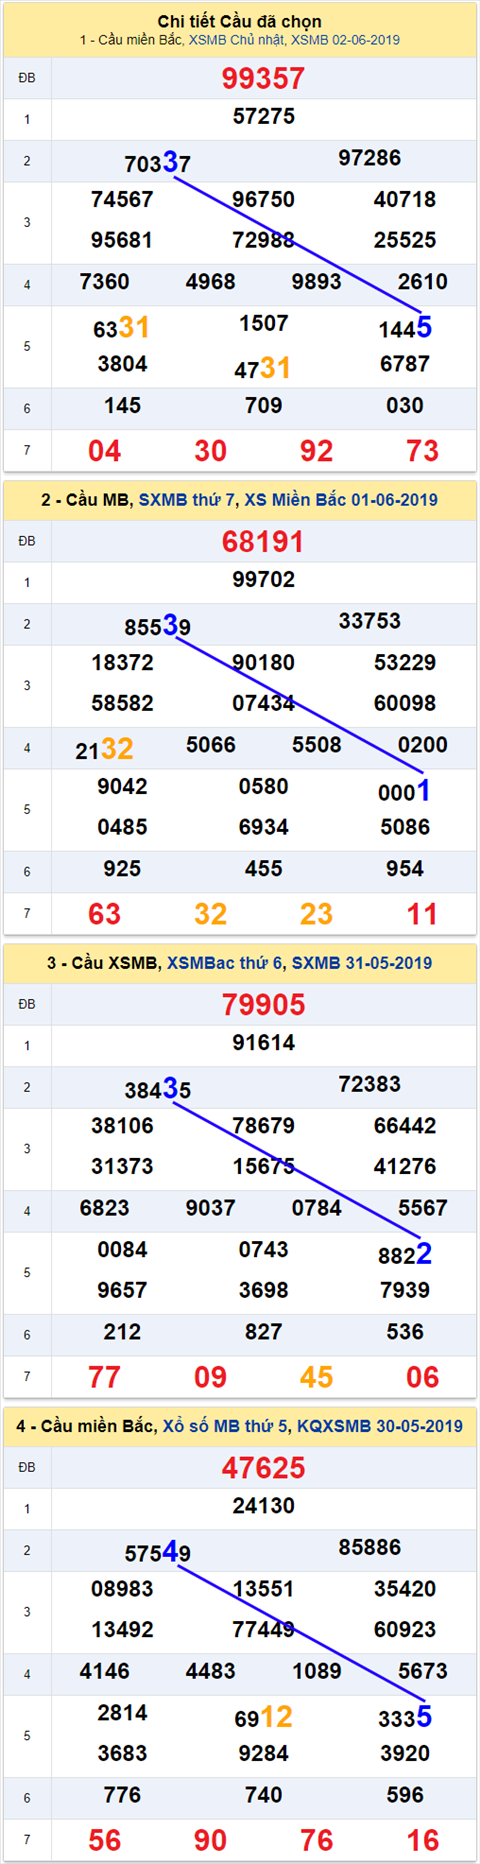
Task: Select seventh prize number 23
Action: tap(317, 914)
